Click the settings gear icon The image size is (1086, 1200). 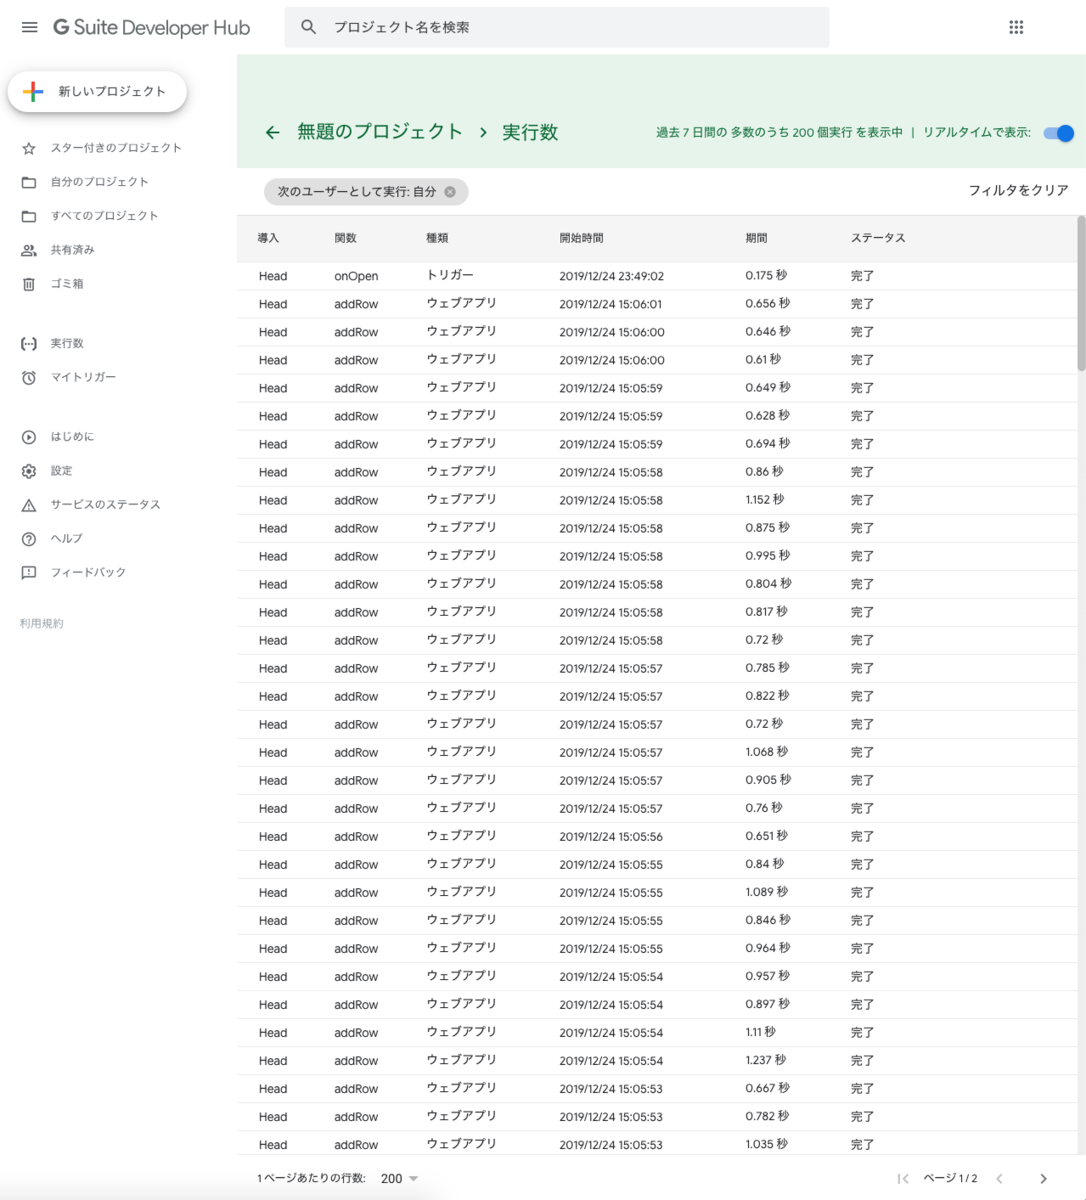[x=29, y=471]
